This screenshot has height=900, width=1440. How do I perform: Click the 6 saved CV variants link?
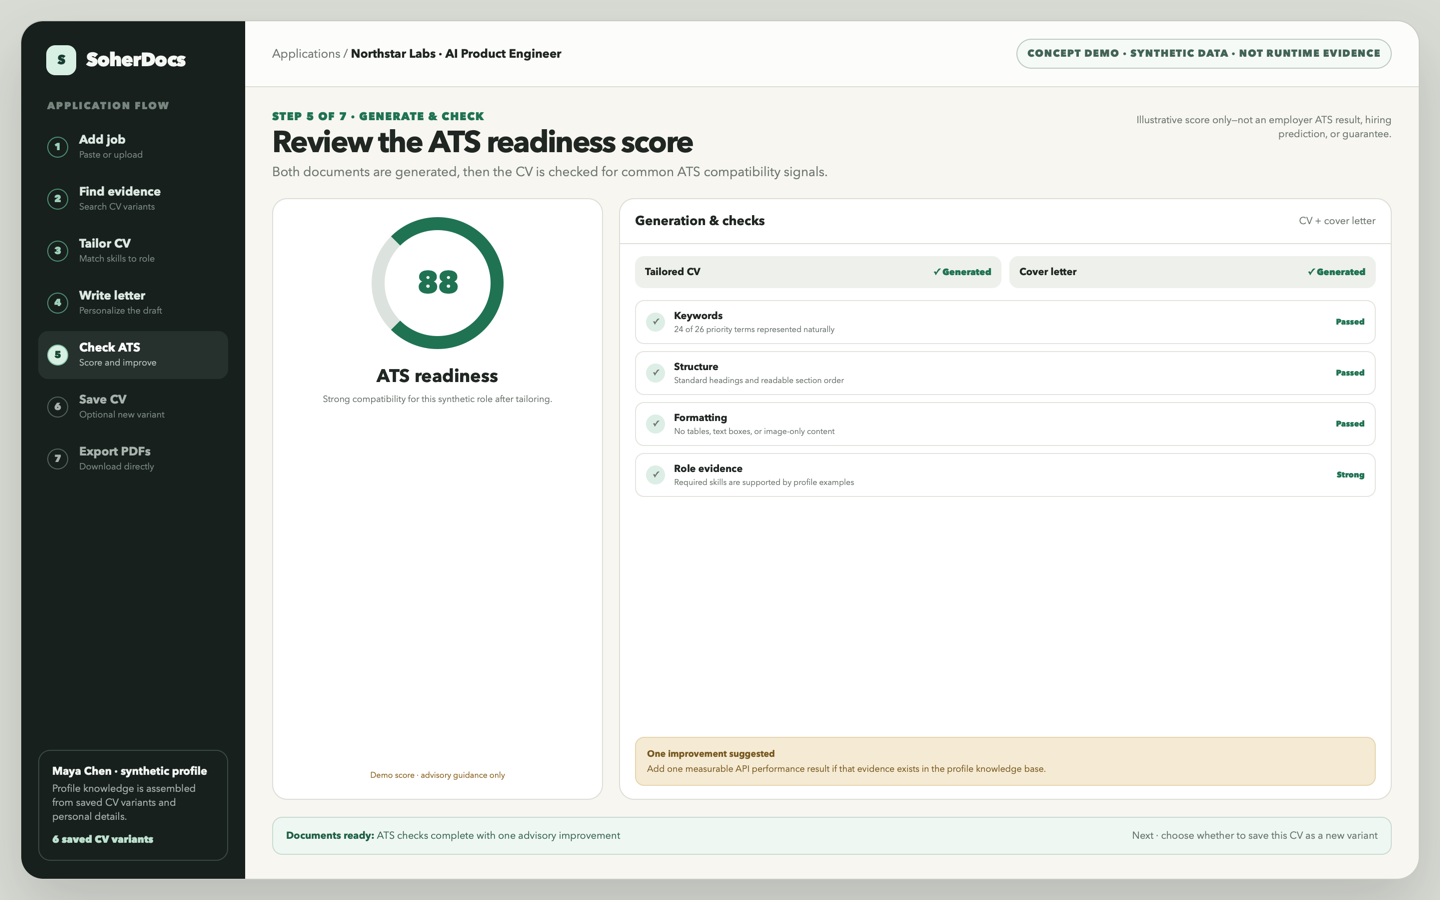[x=103, y=840]
